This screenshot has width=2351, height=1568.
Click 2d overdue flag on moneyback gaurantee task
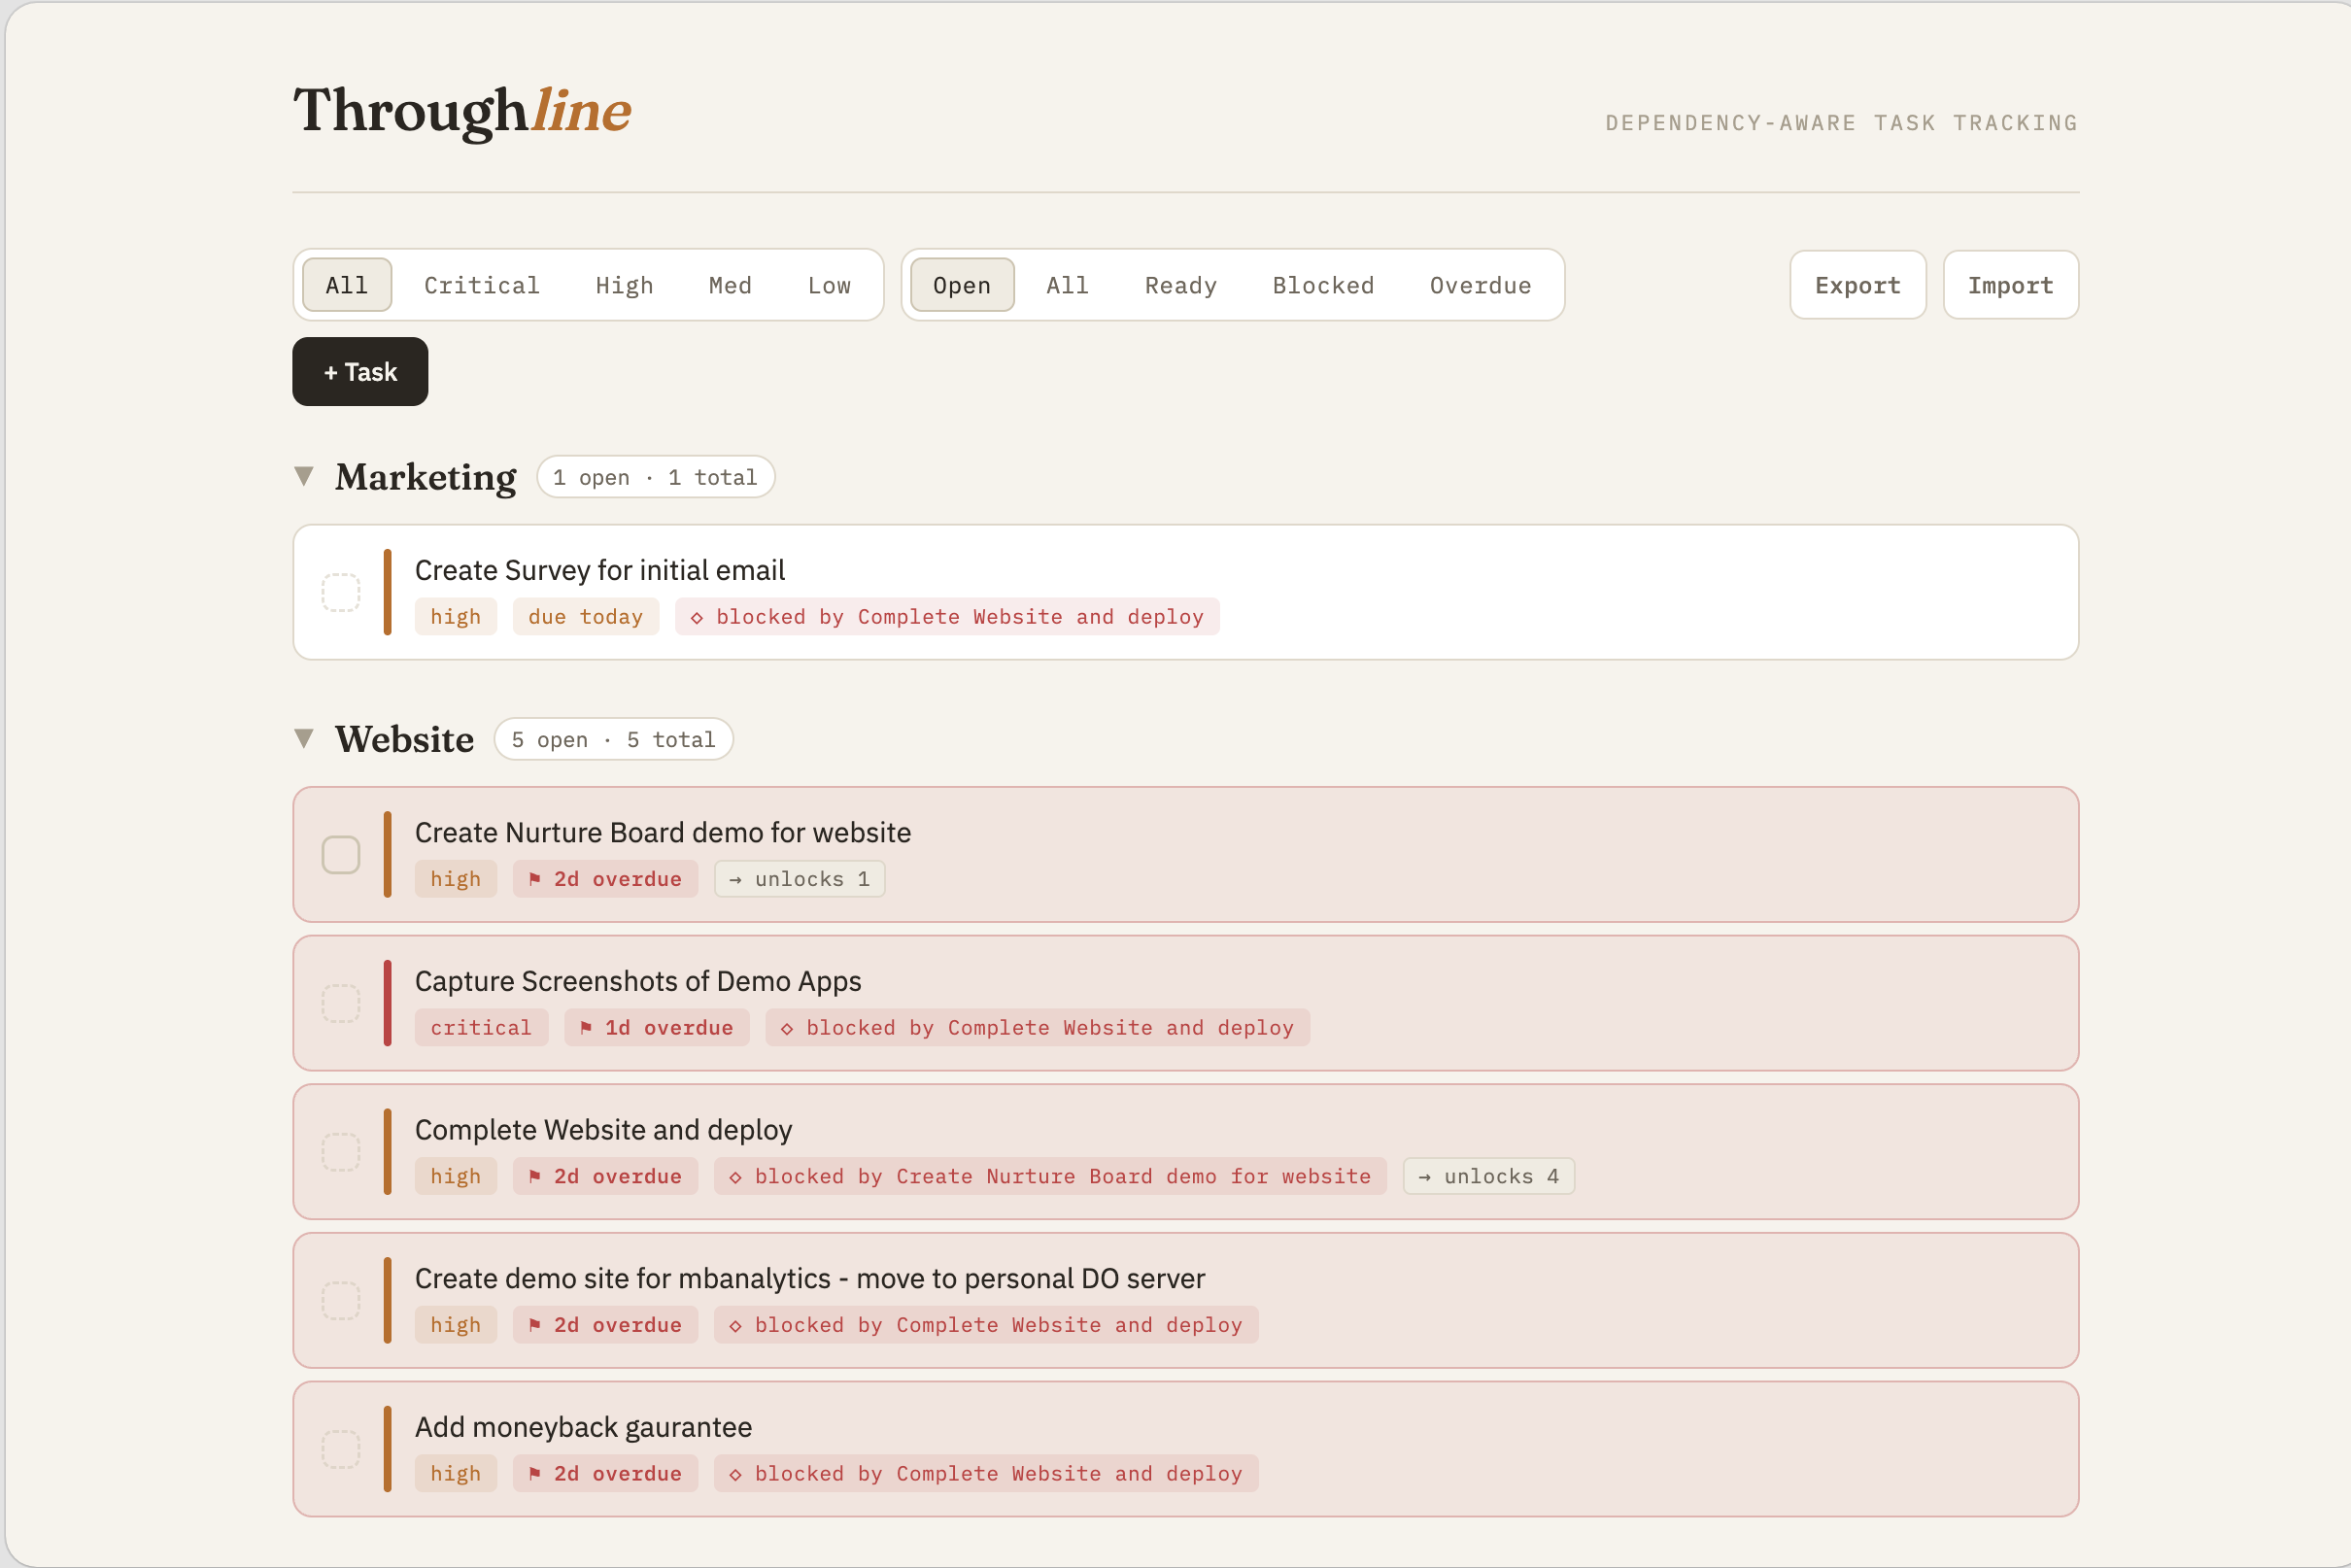point(605,1474)
